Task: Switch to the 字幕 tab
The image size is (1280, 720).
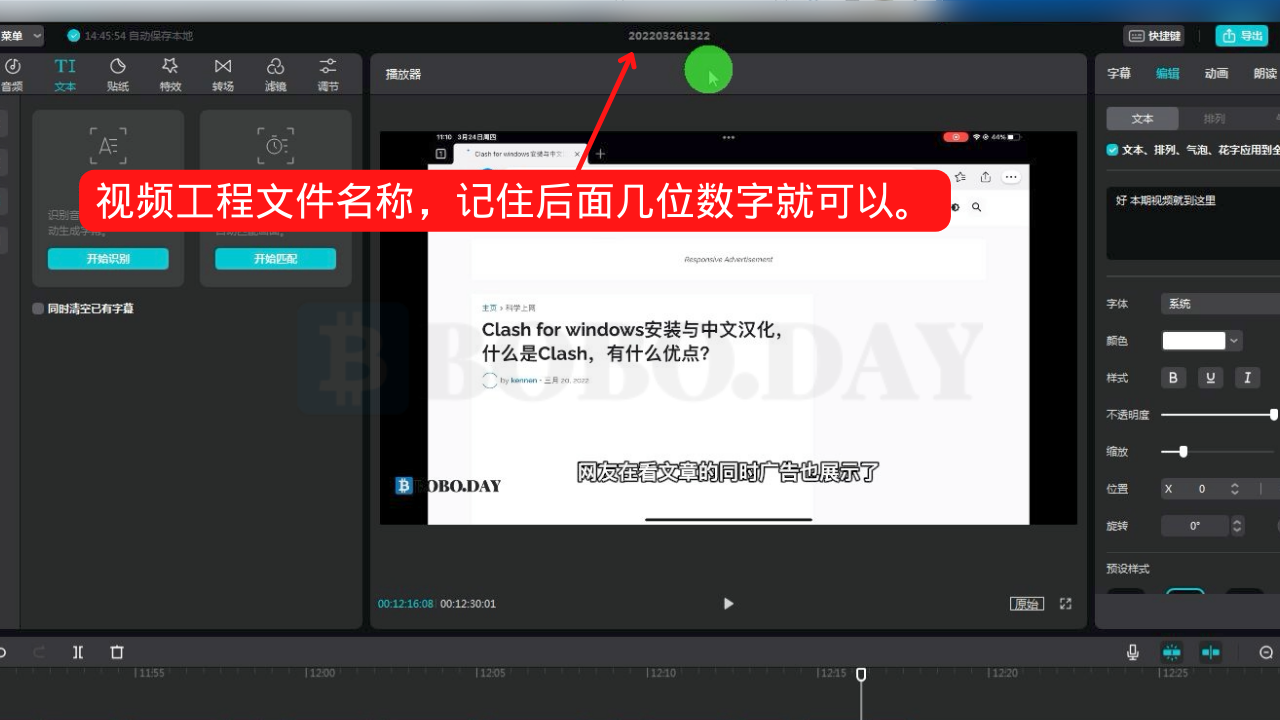Action: pos(1119,74)
